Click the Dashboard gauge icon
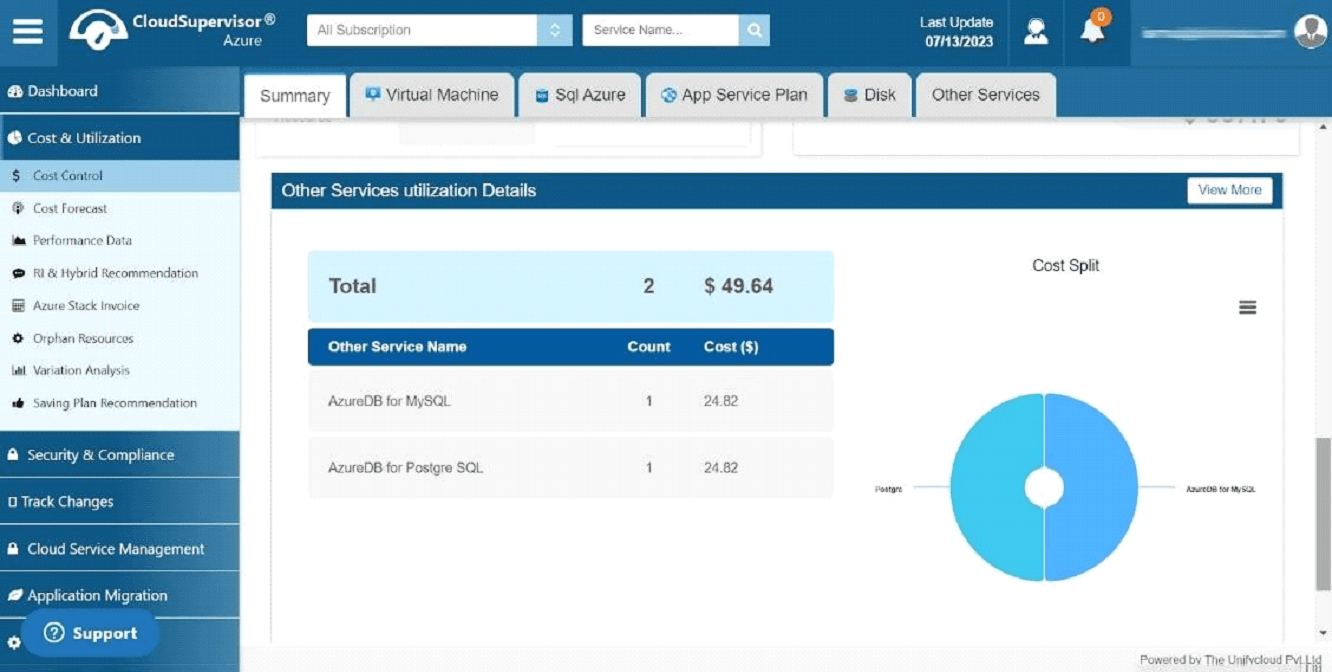This screenshot has width=1332, height=672. coord(15,92)
